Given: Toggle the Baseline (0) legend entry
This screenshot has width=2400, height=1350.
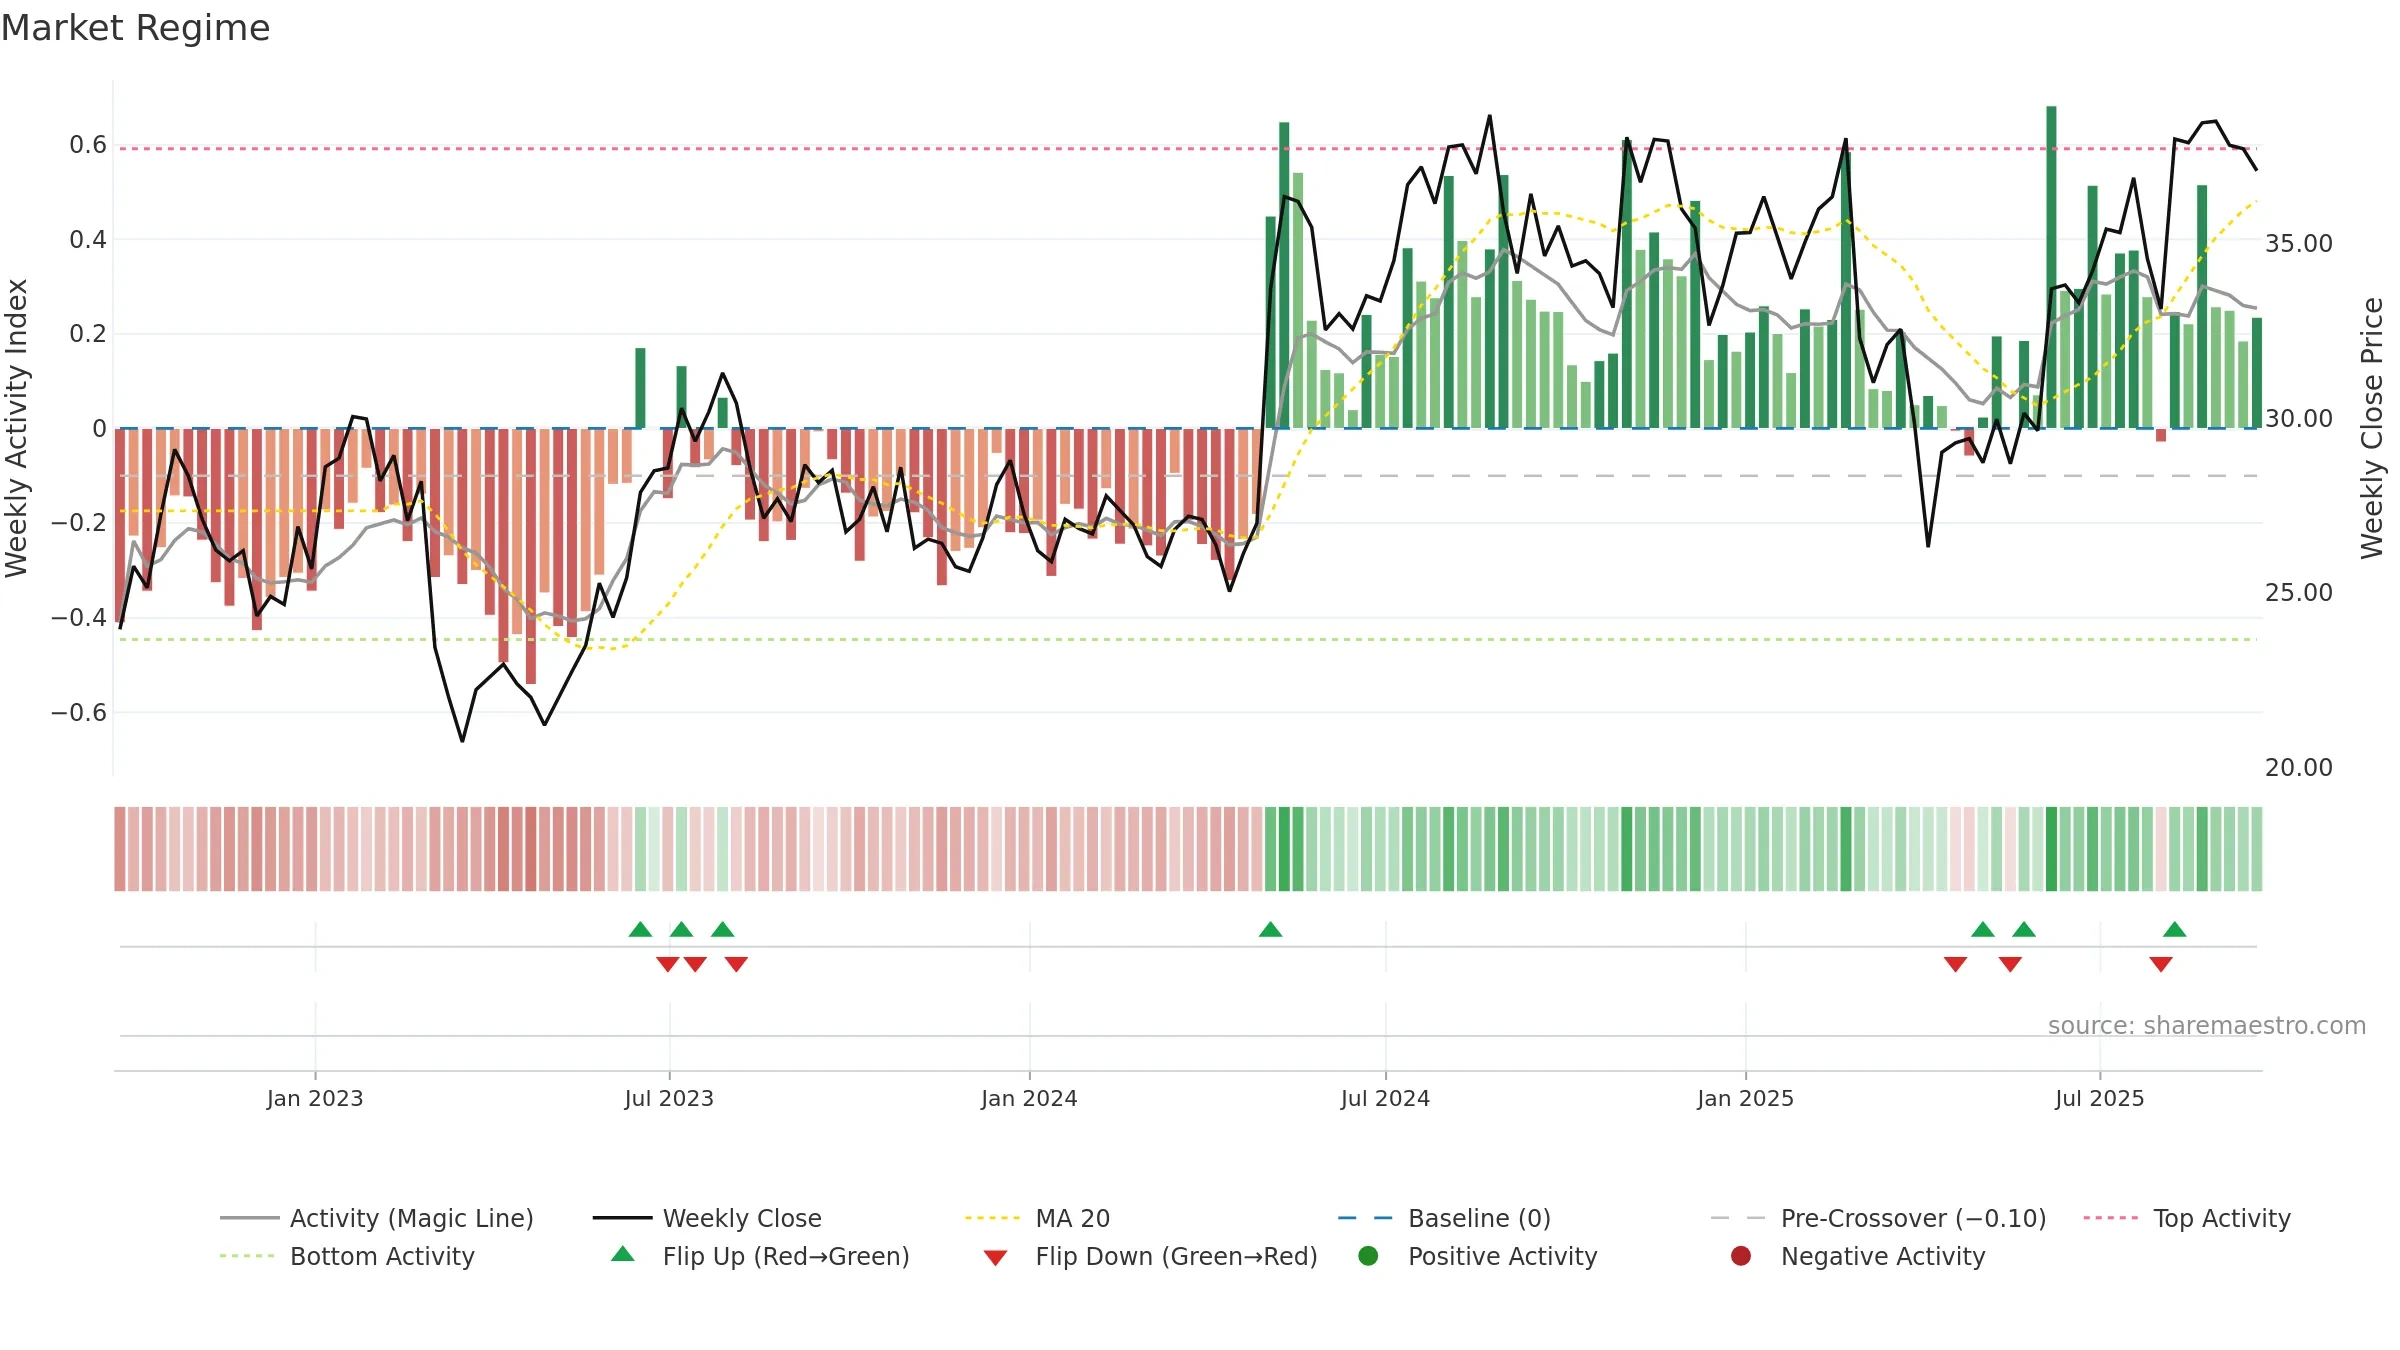Looking at the screenshot, I should tap(1444, 1218).
